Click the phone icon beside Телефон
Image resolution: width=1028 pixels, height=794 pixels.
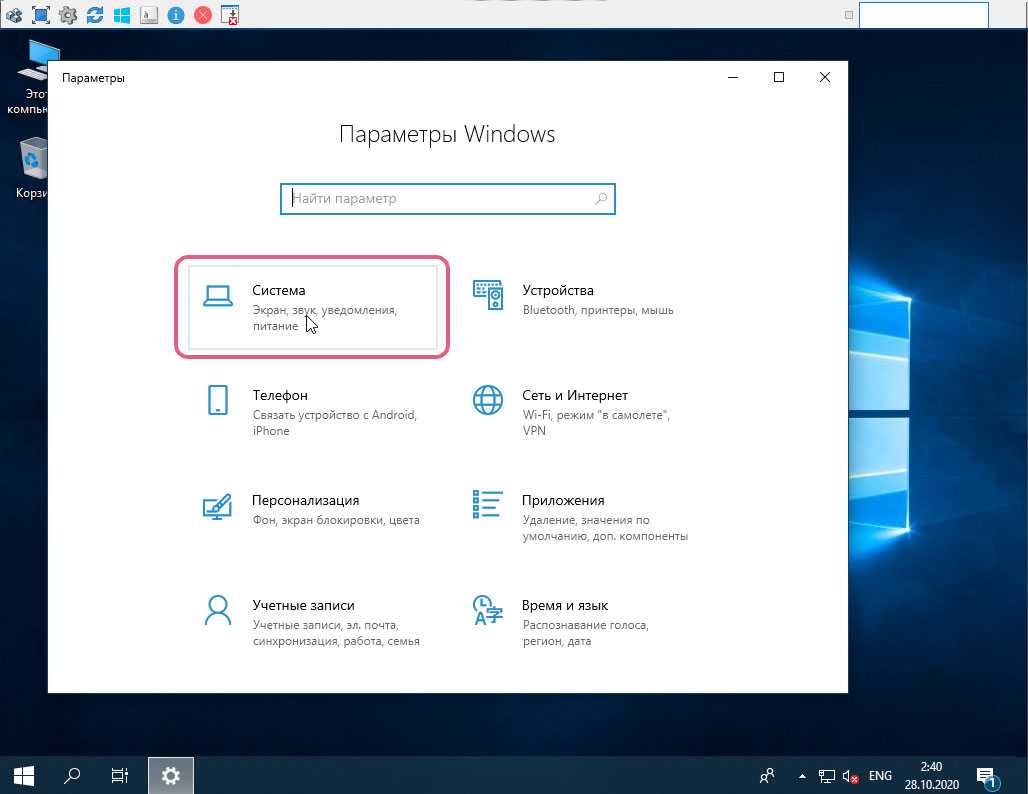(x=218, y=400)
